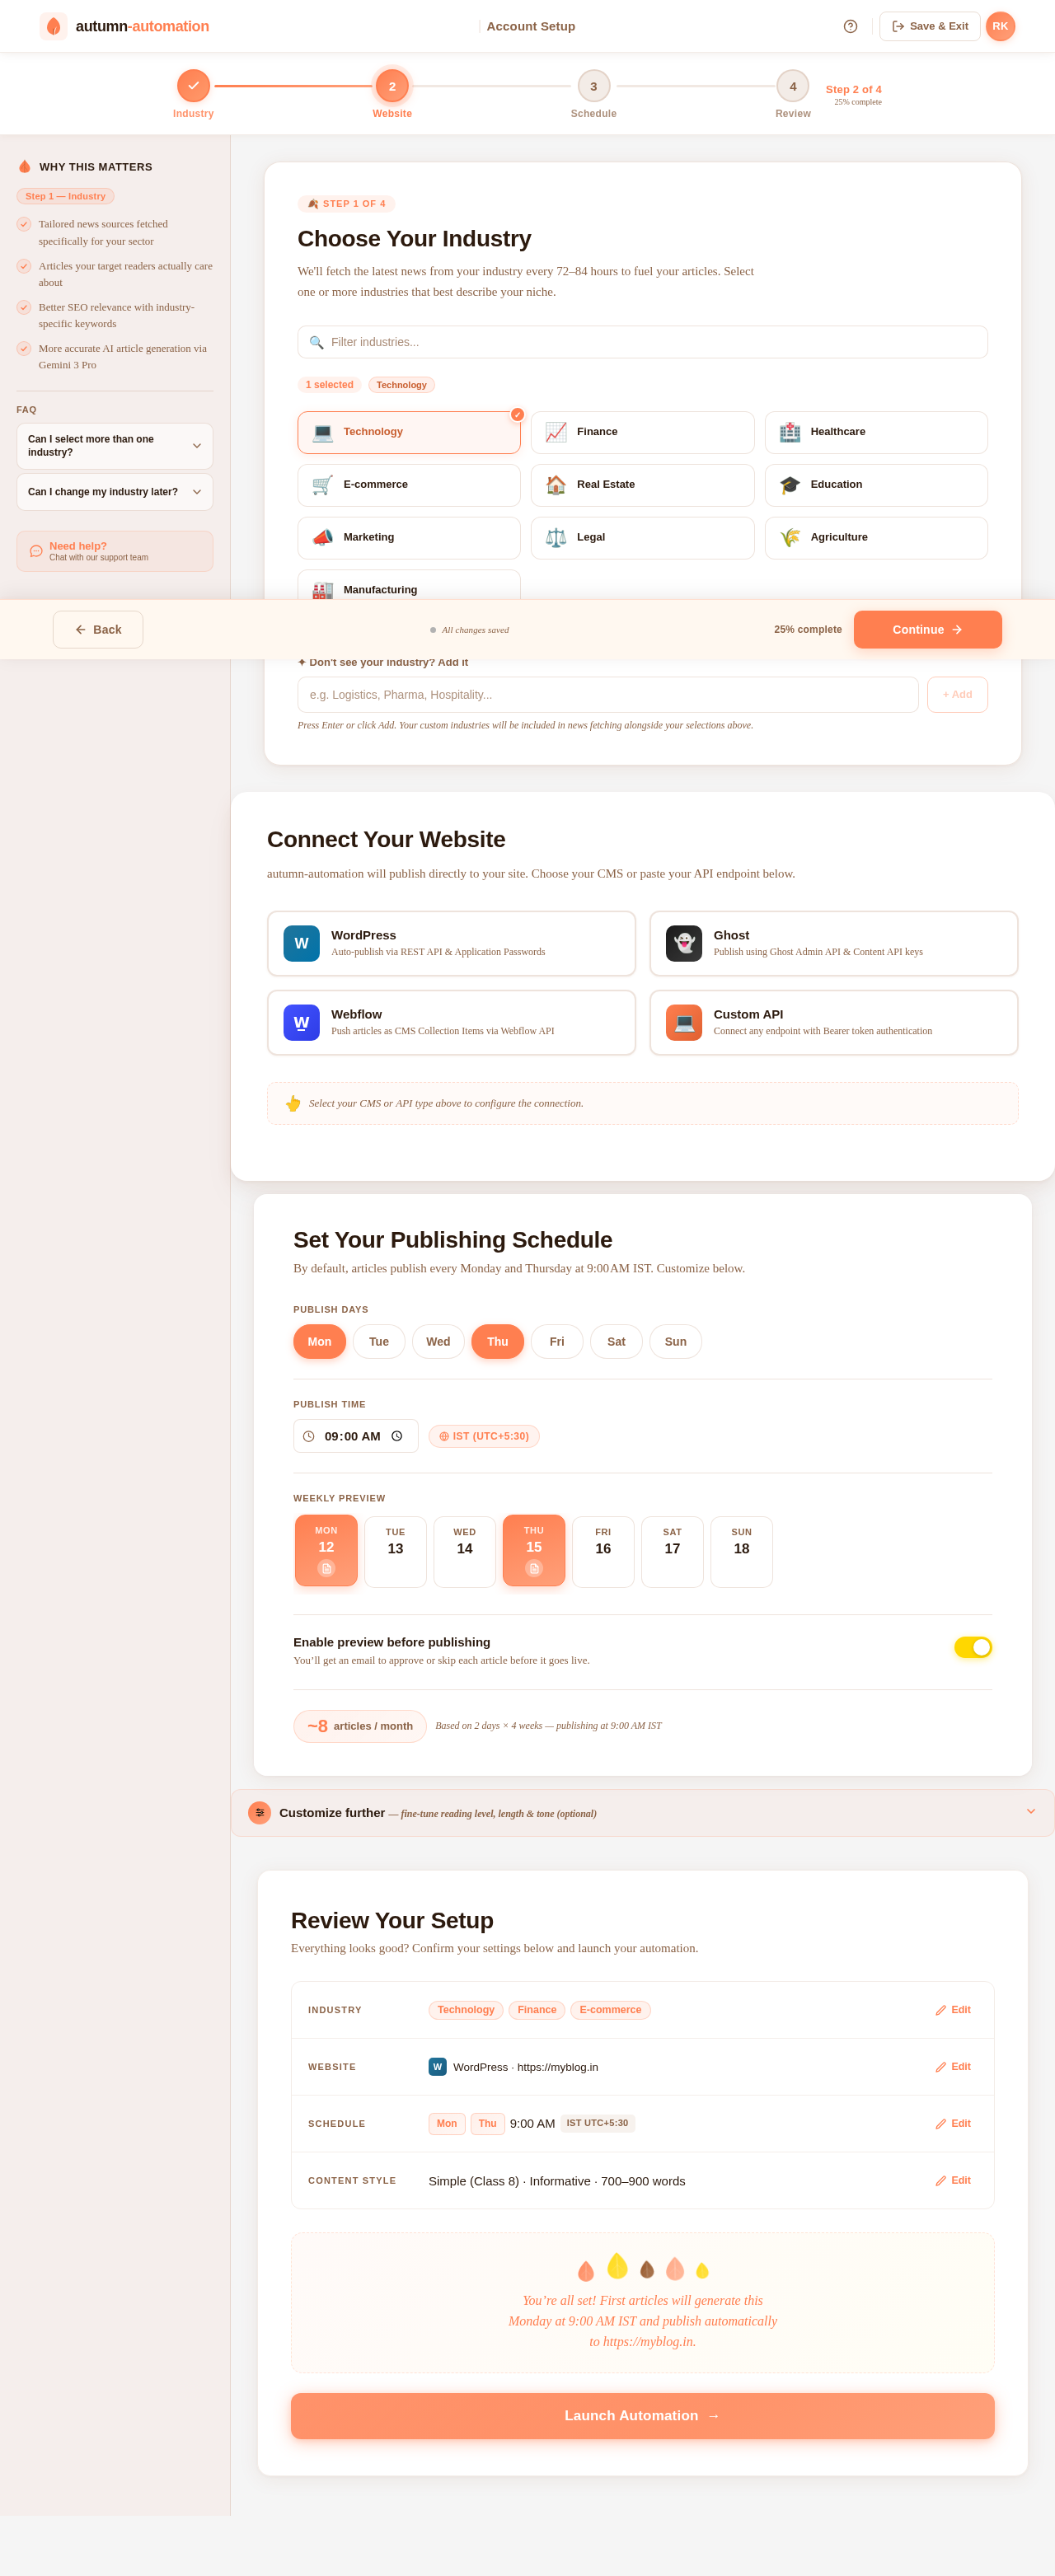
Task: Click the autumn-automation leaf logo
Action: click(53, 27)
